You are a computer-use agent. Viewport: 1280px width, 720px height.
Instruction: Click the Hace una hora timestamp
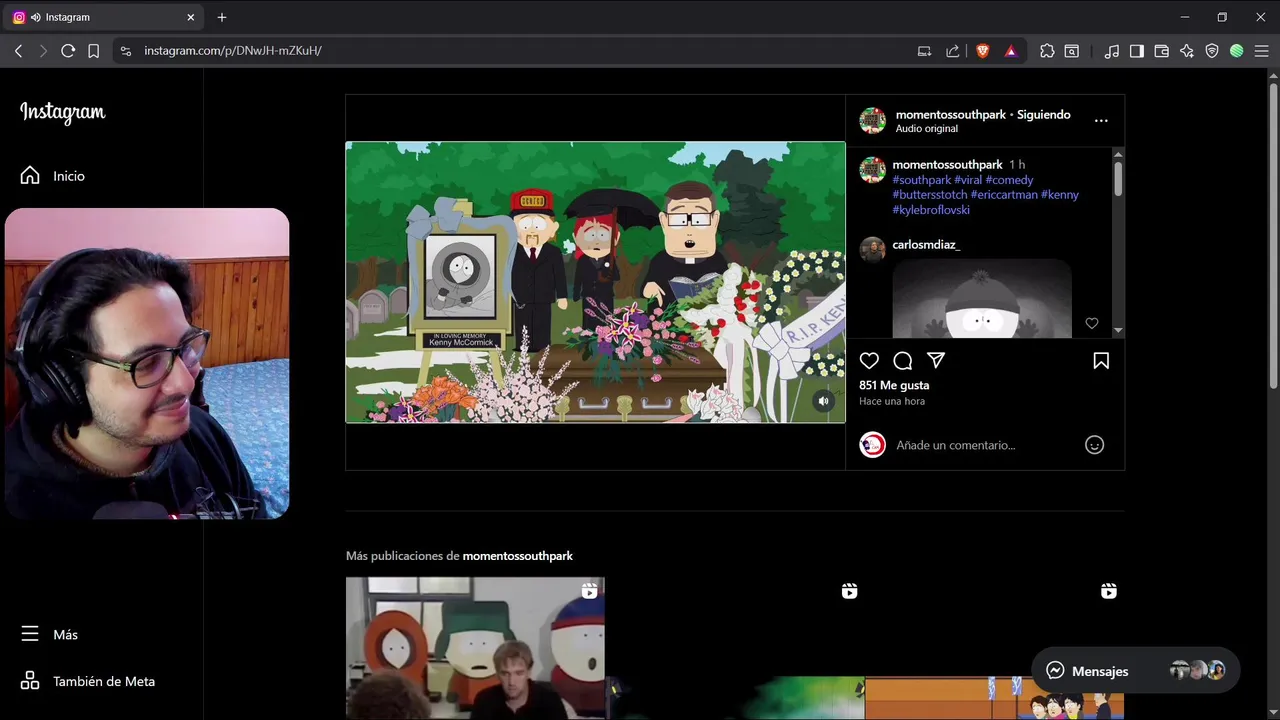pyautogui.click(x=892, y=401)
